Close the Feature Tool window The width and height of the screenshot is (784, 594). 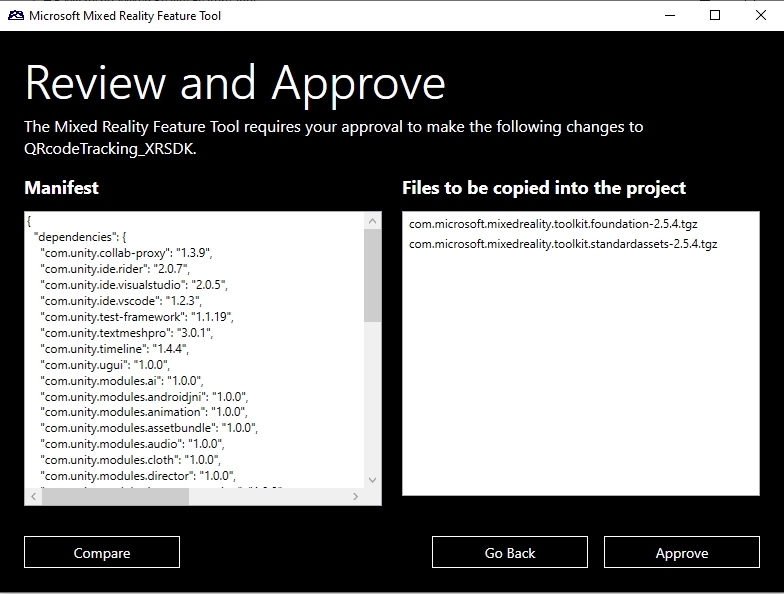760,16
